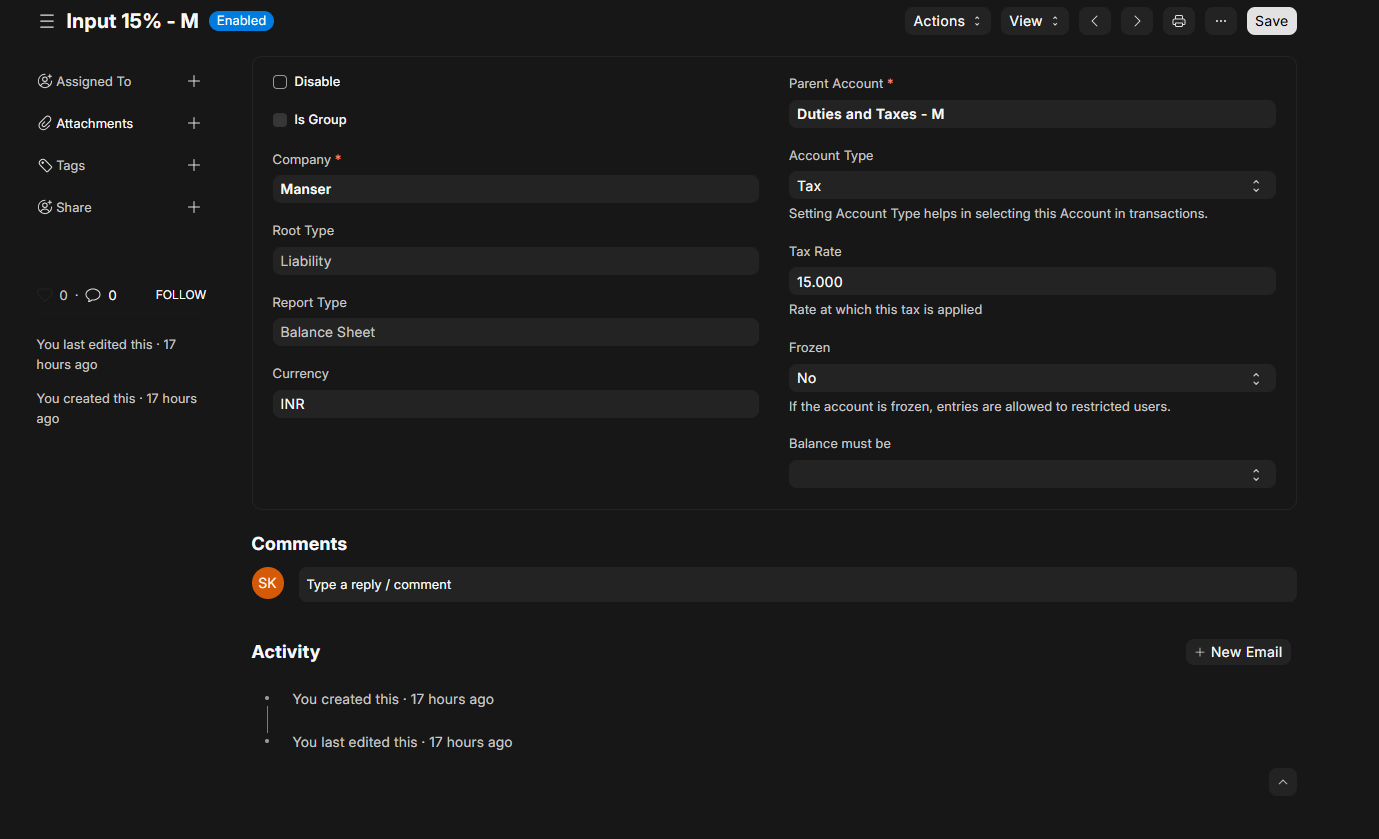The image size is (1379, 839).
Task: Open the sidebar hamburger menu
Action: click(x=47, y=21)
